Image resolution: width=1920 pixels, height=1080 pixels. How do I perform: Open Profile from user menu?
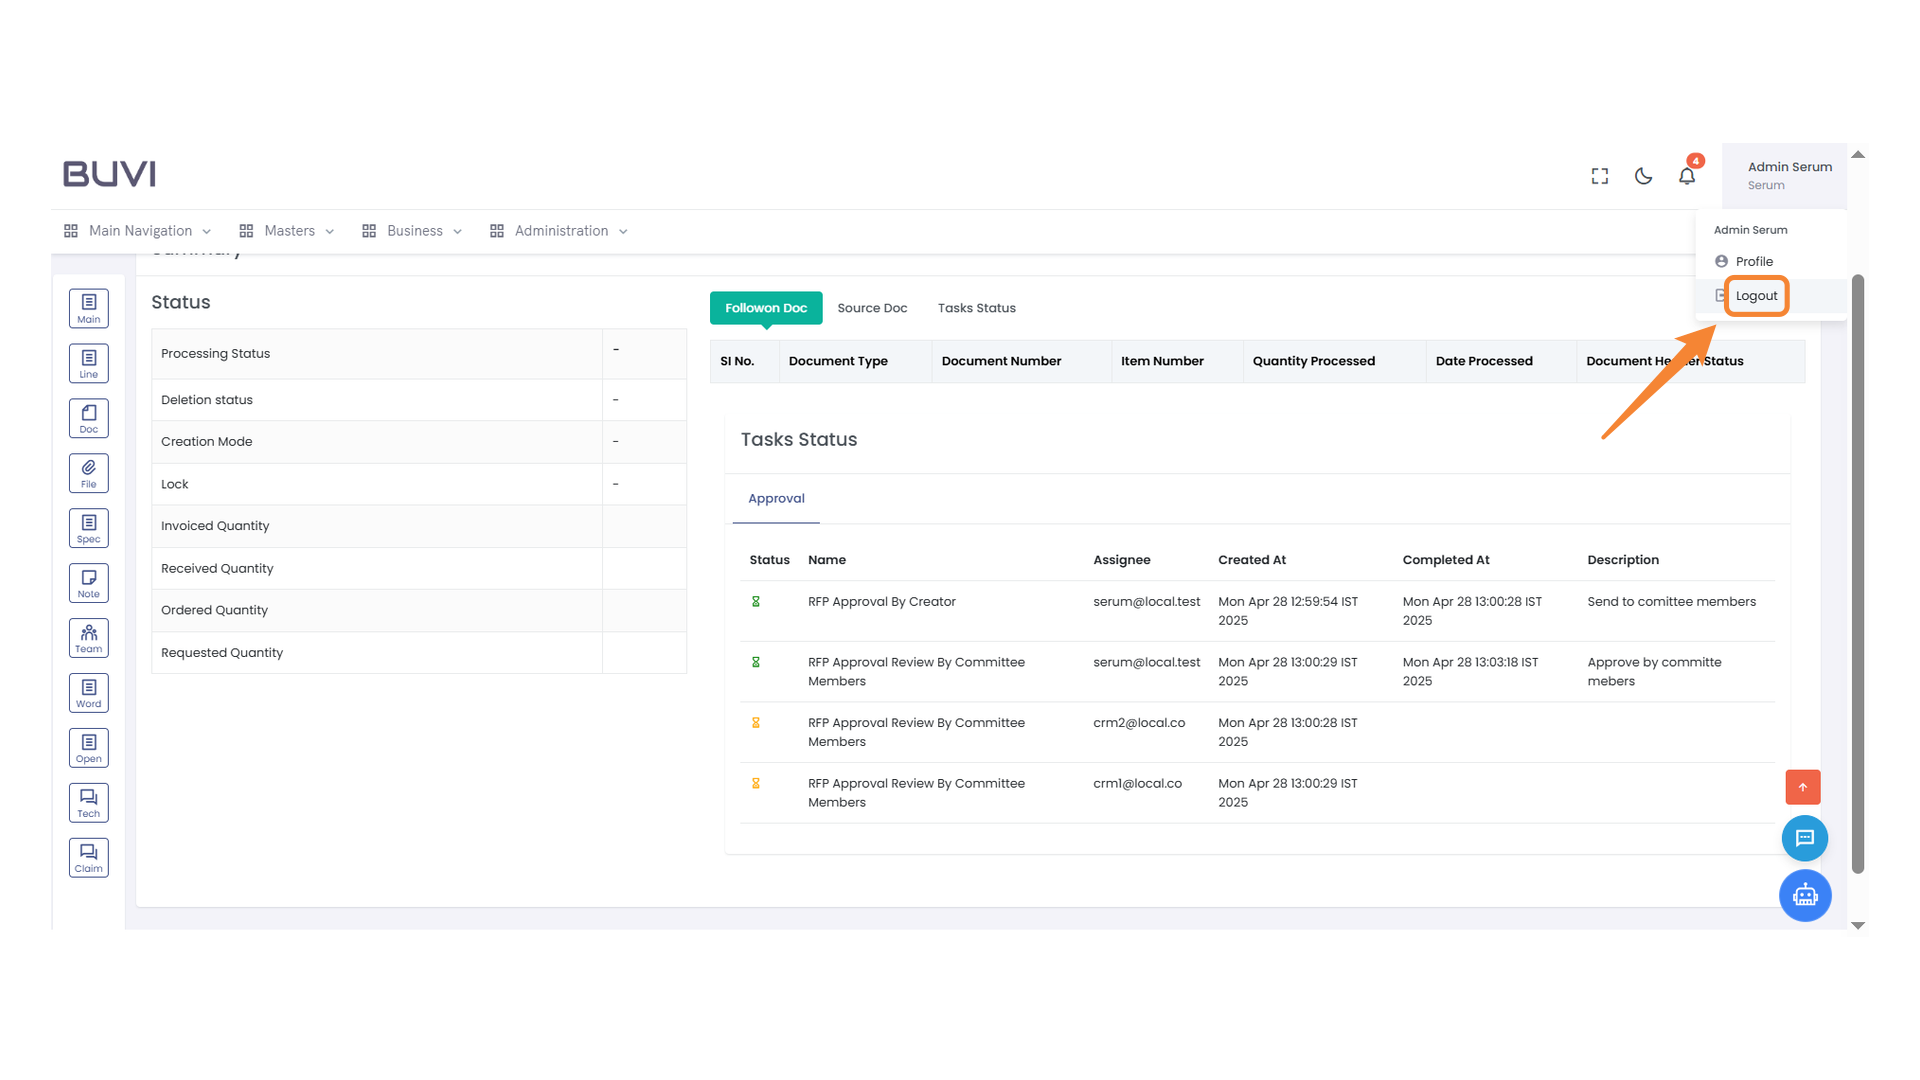(1754, 261)
